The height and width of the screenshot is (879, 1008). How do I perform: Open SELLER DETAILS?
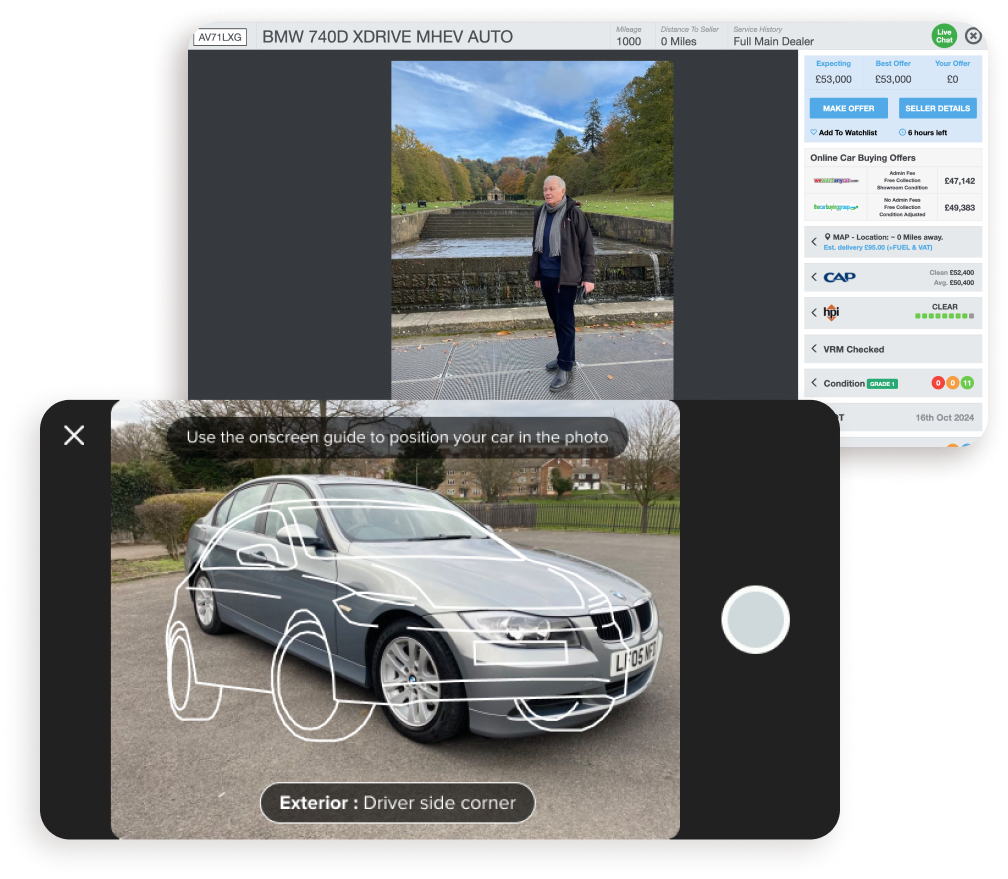(937, 108)
